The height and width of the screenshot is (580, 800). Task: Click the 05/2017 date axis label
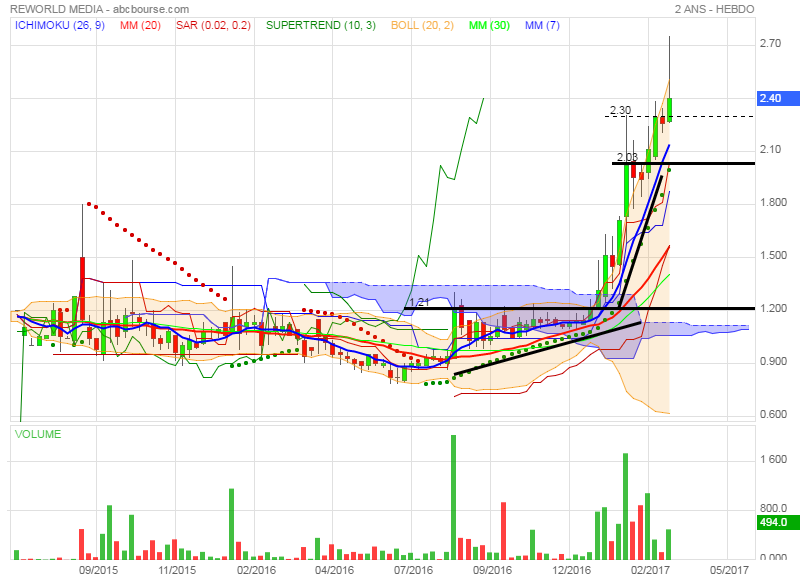coord(729,570)
